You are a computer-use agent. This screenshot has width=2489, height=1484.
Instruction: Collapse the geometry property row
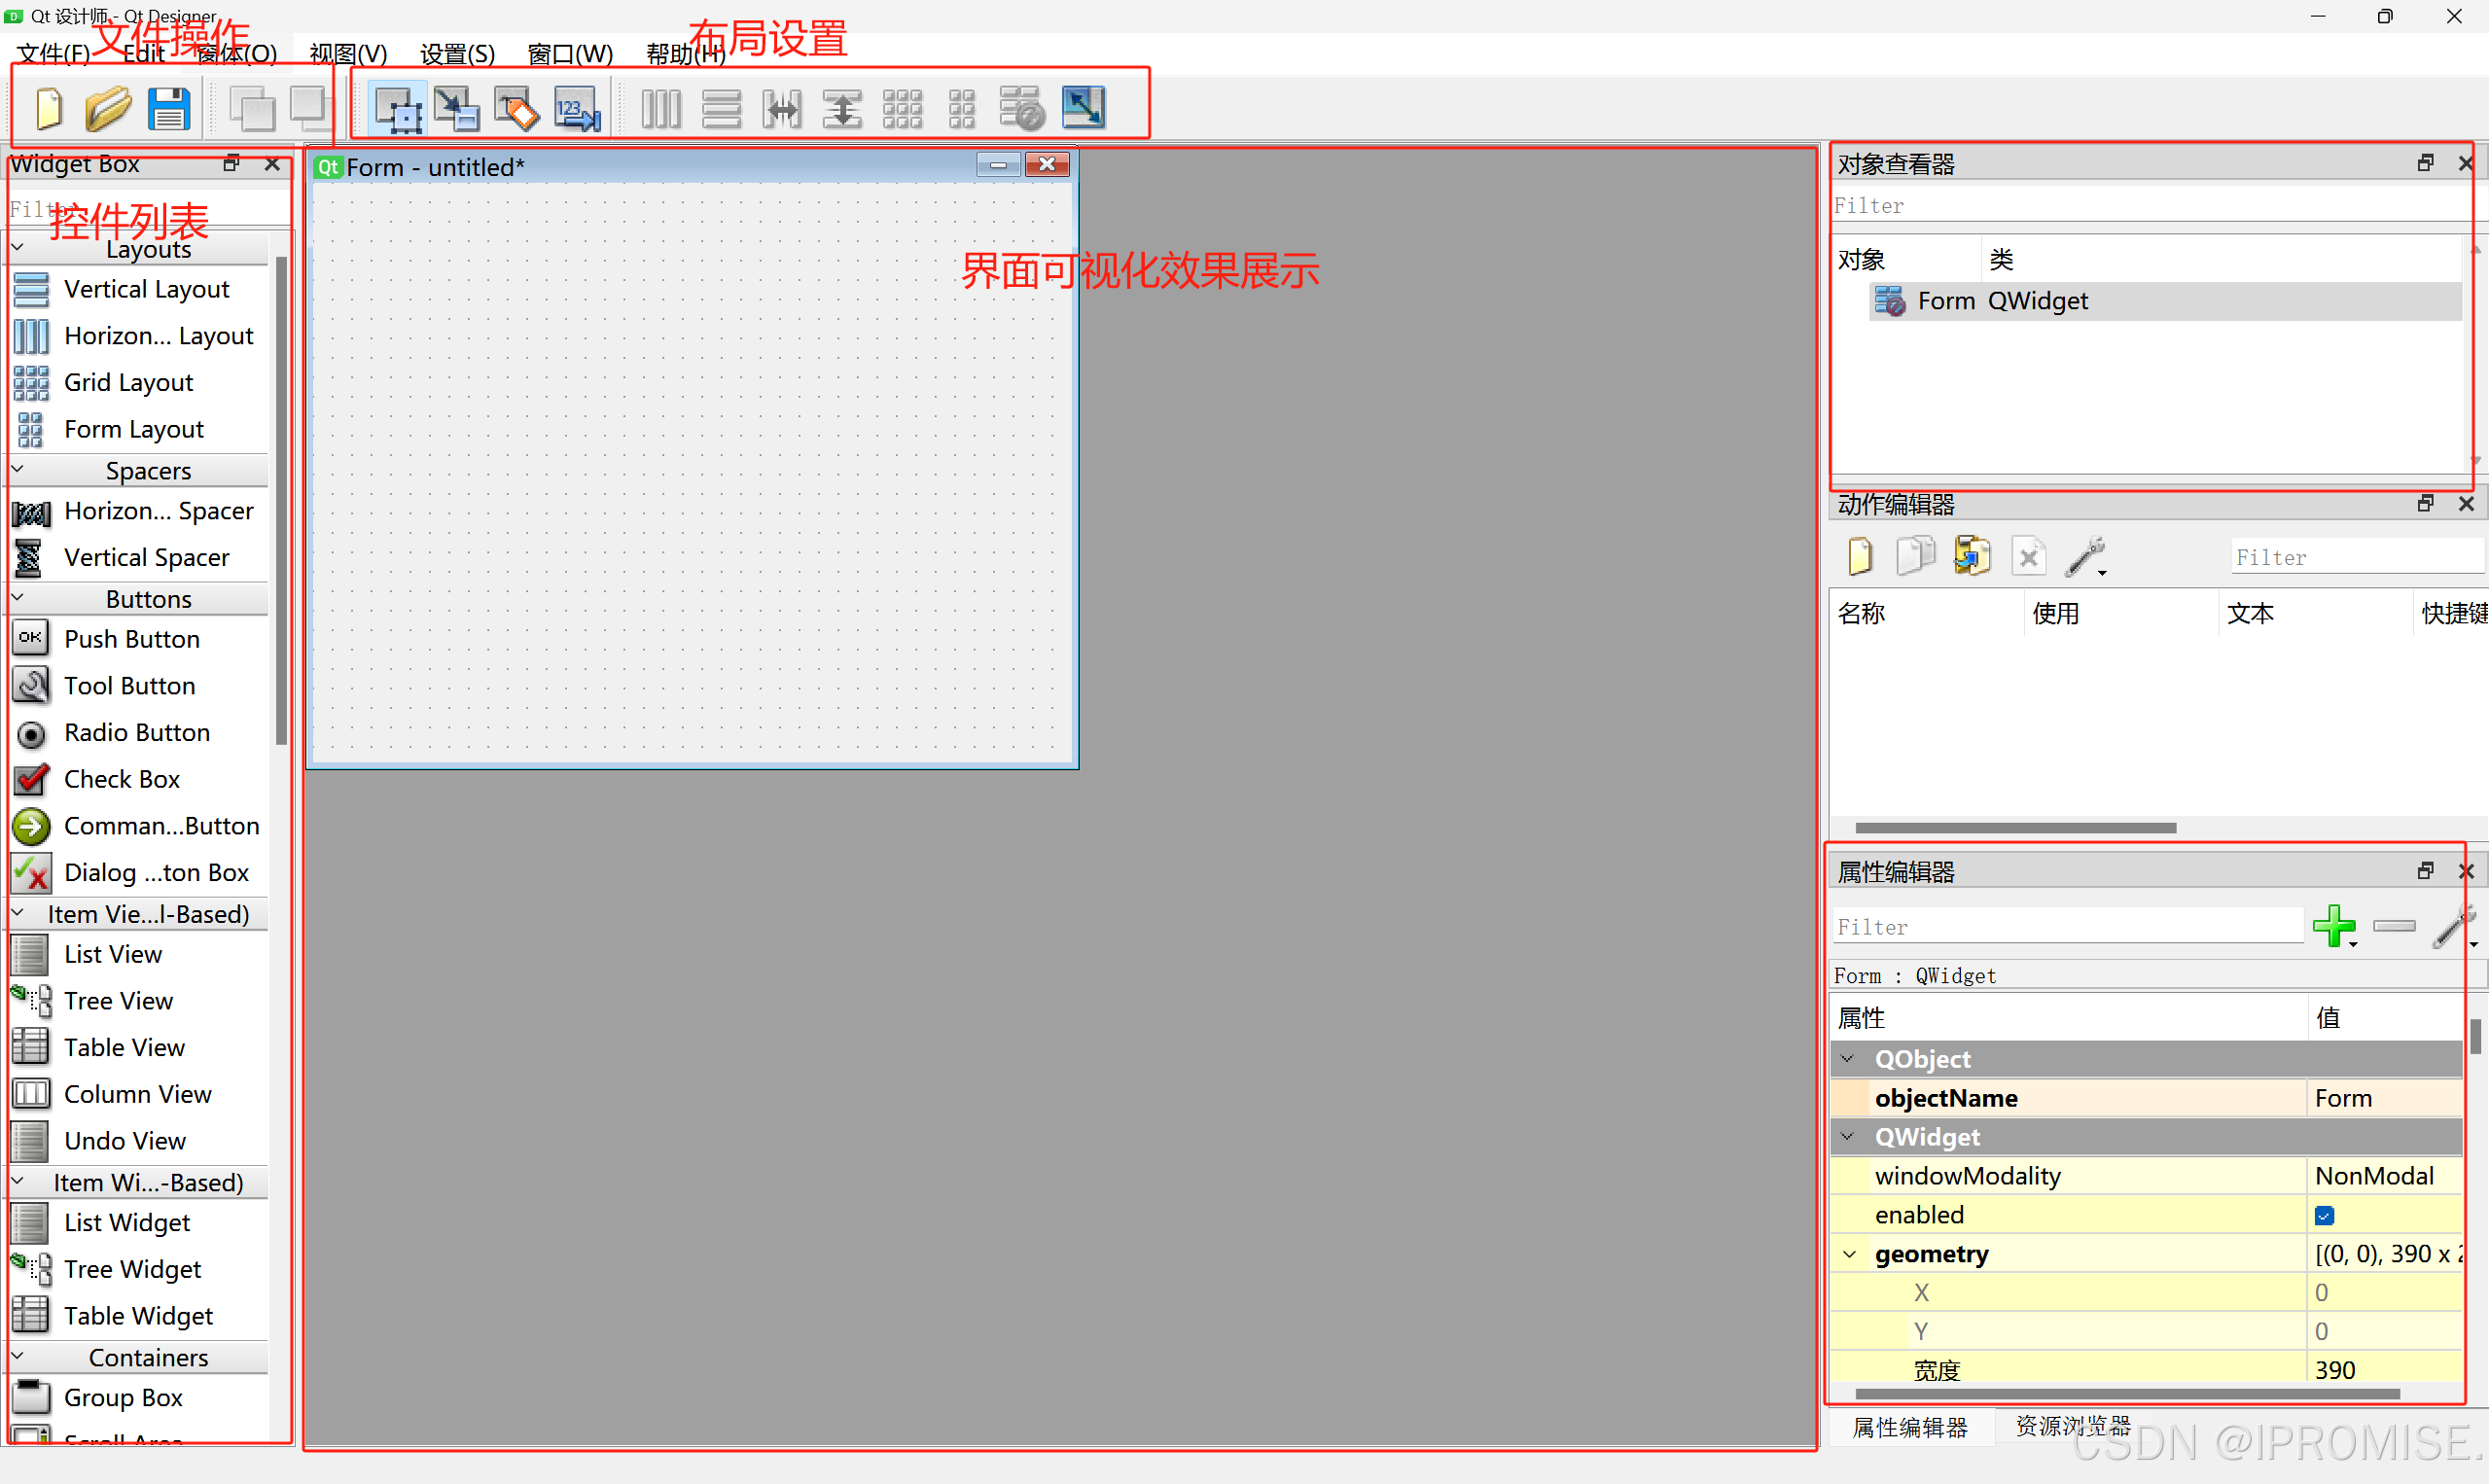click(1849, 1254)
